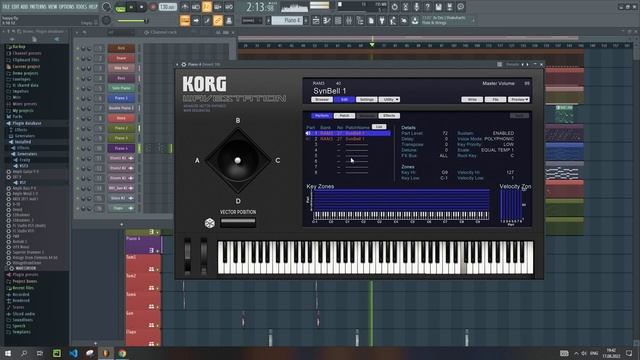Image resolution: width=640 pixels, height=360 pixels.
Task: Click the main pitch knob
Action: click(107, 20)
